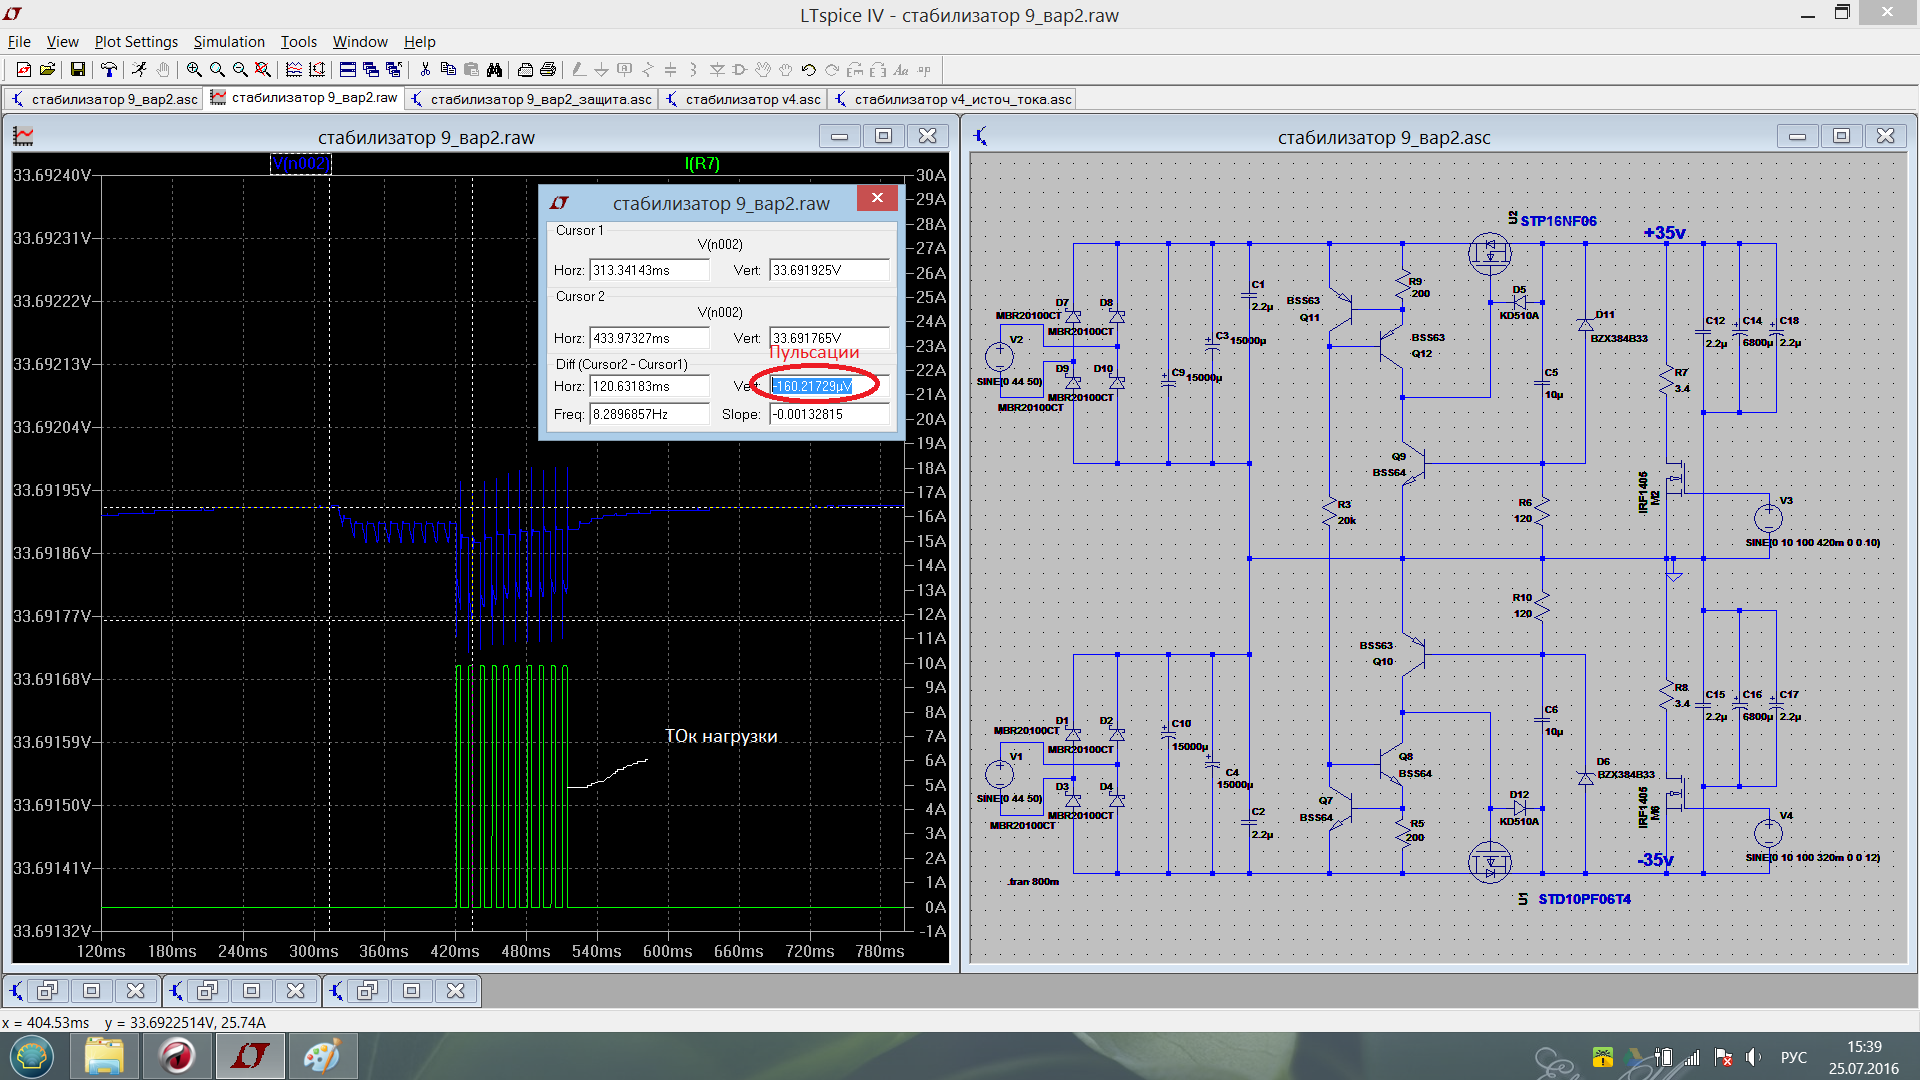Run the simulation with the running-man icon
The width and height of the screenshot is (1920, 1080).
(139, 70)
